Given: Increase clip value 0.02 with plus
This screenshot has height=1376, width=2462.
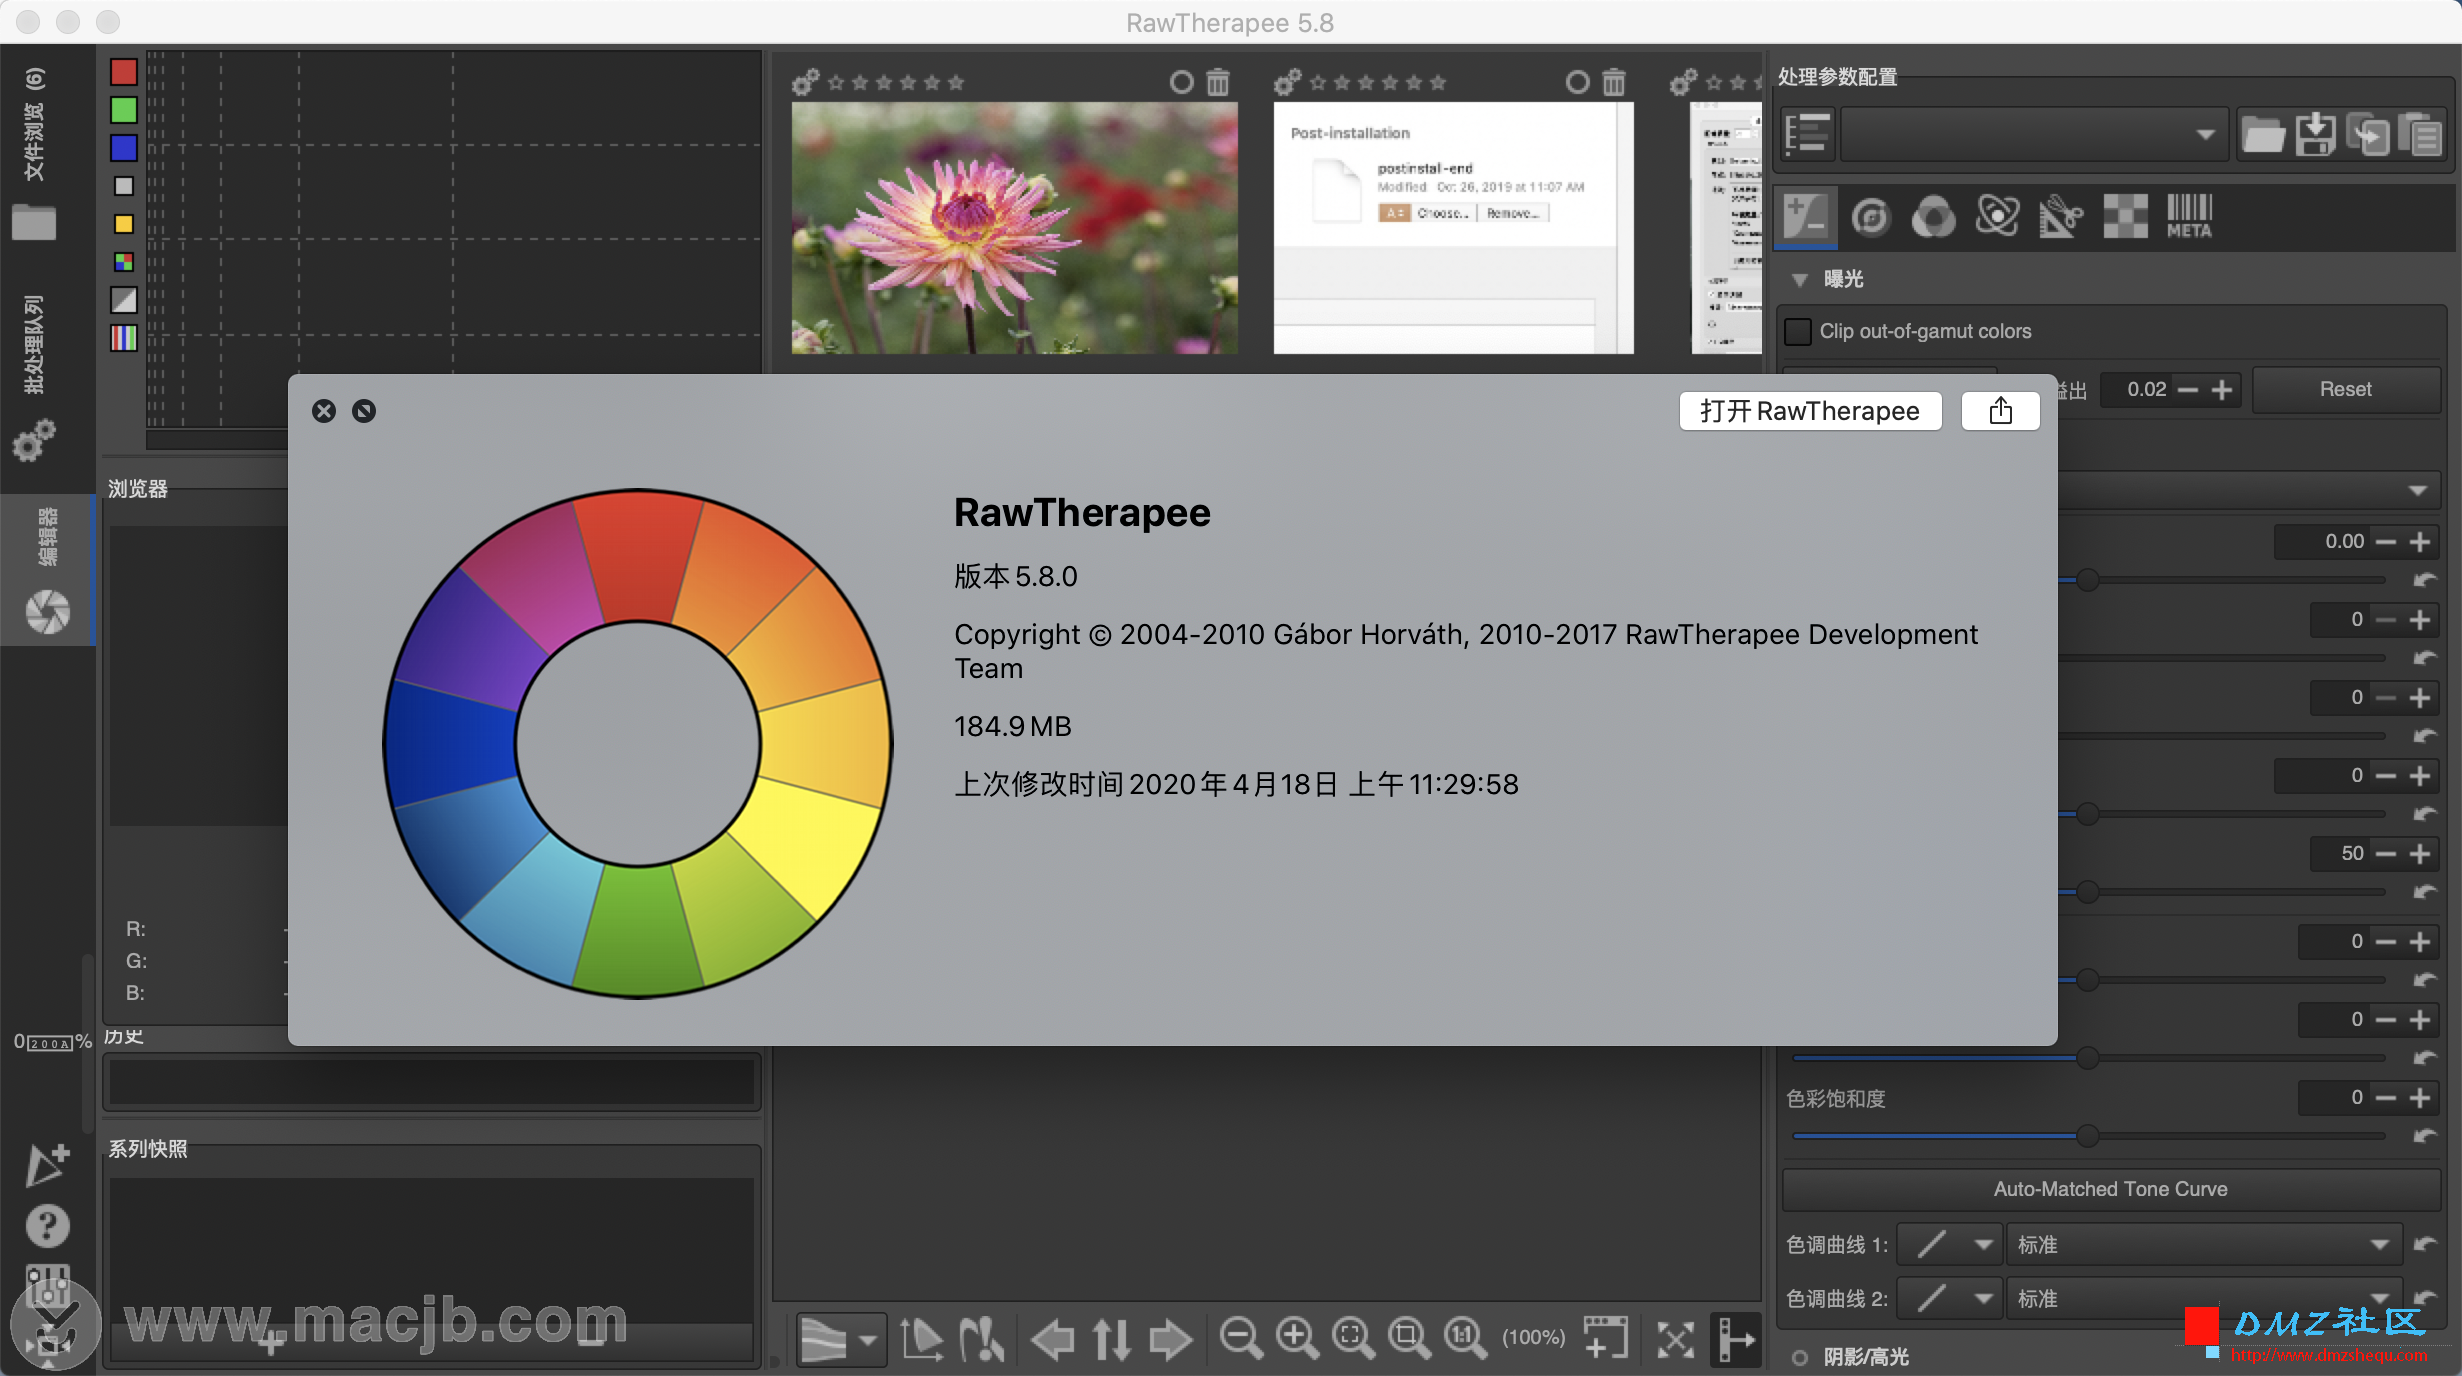Looking at the screenshot, I should [2222, 390].
